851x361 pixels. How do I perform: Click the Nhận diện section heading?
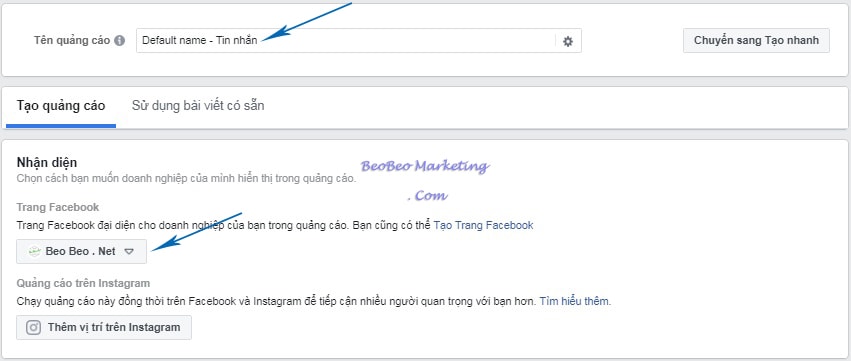47,162
